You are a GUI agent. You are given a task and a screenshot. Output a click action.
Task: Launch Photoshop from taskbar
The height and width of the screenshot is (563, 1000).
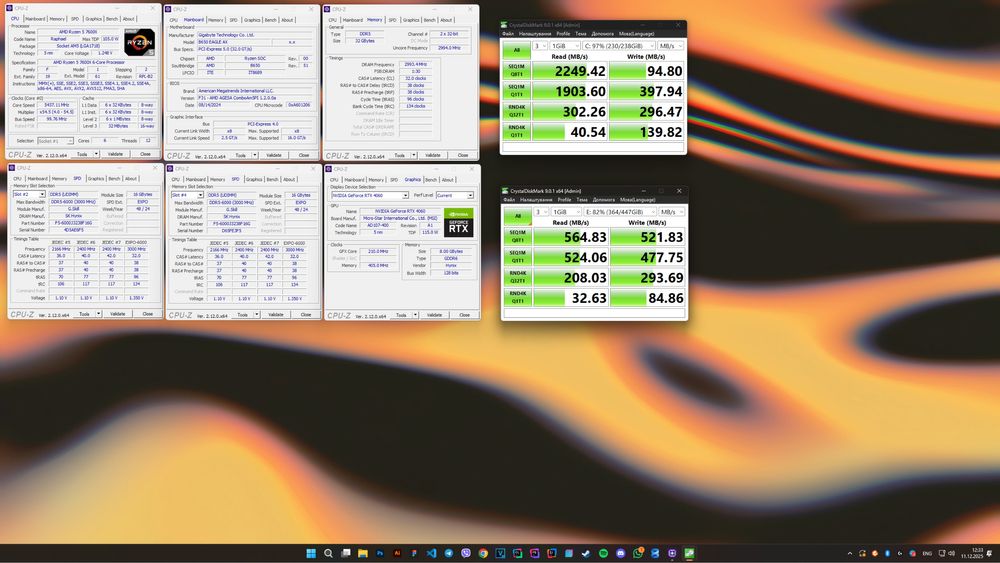[x=380, y=553]
